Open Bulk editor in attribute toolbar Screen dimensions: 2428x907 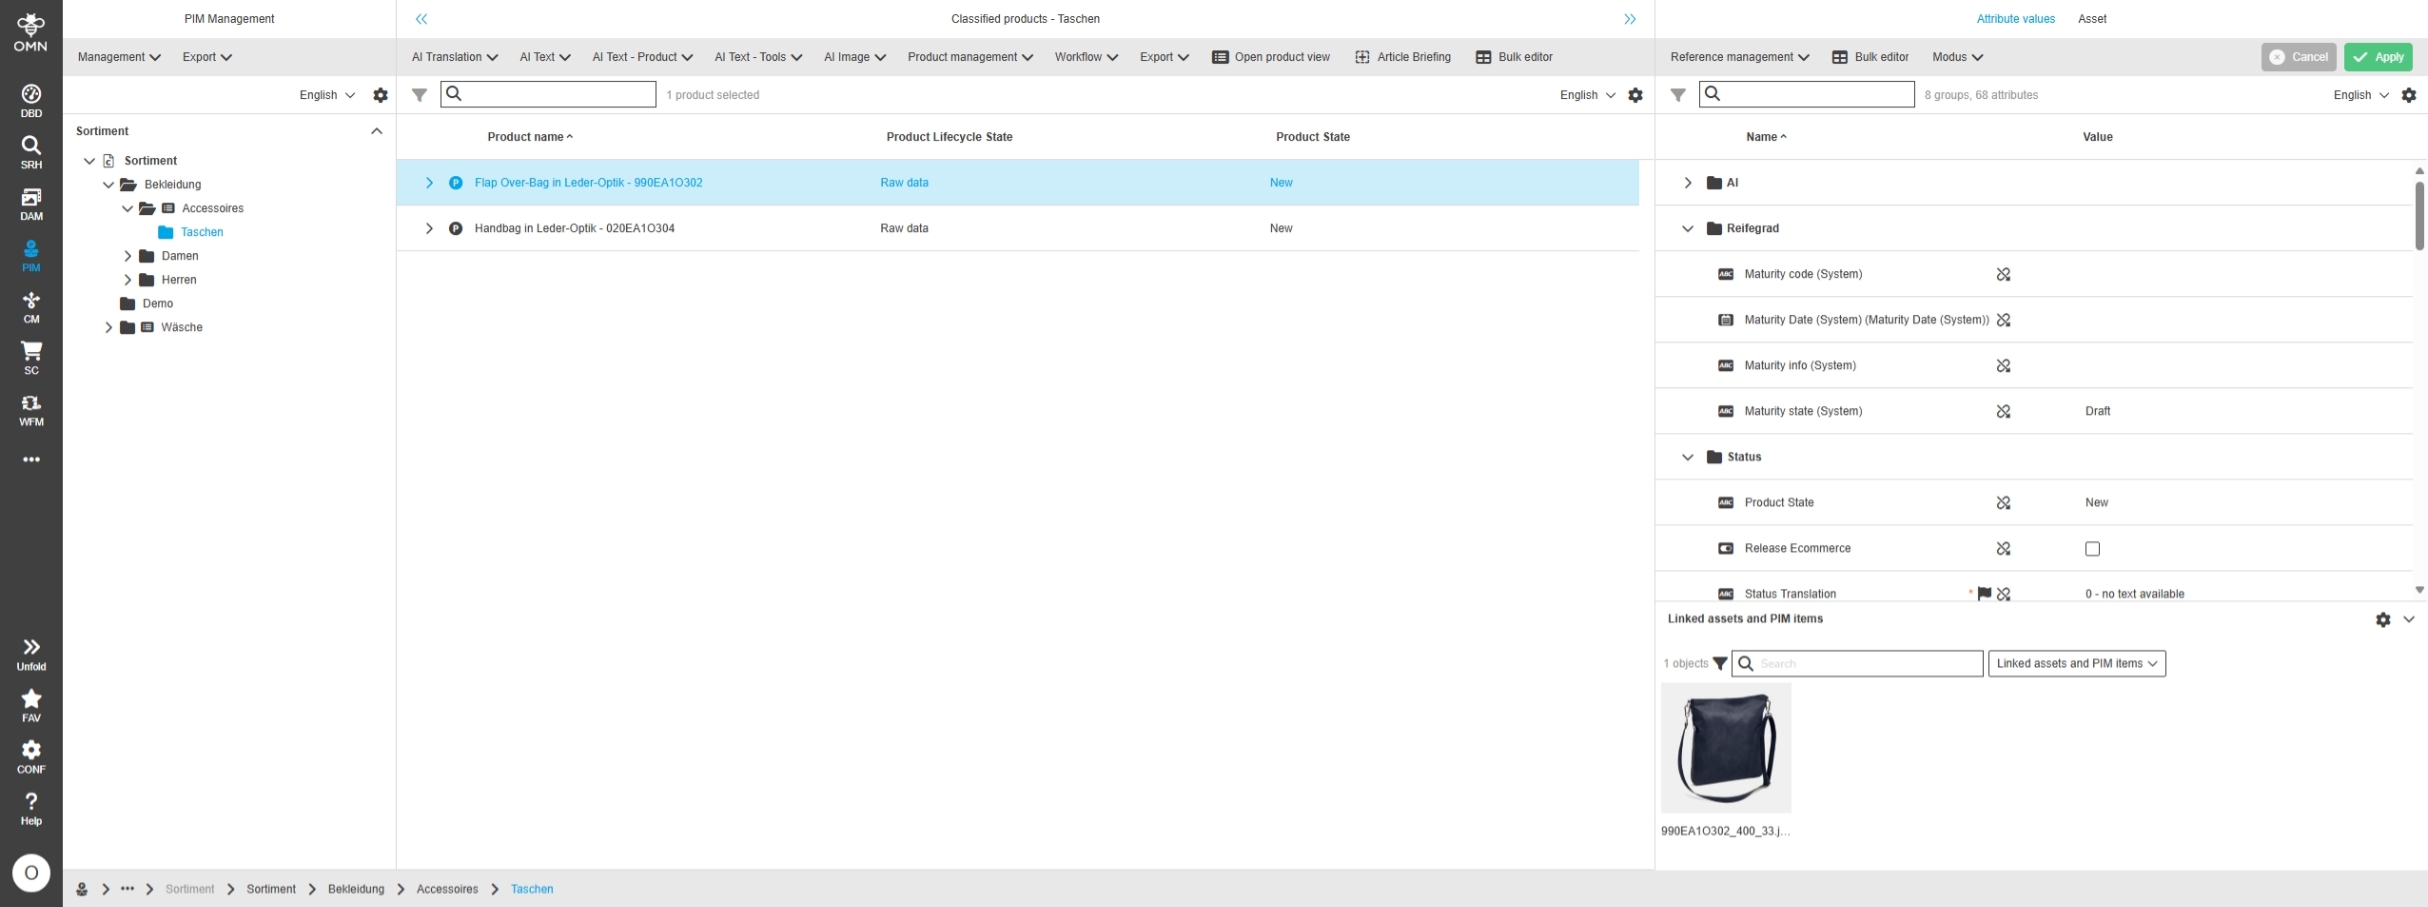click(x=1870, y=57)
